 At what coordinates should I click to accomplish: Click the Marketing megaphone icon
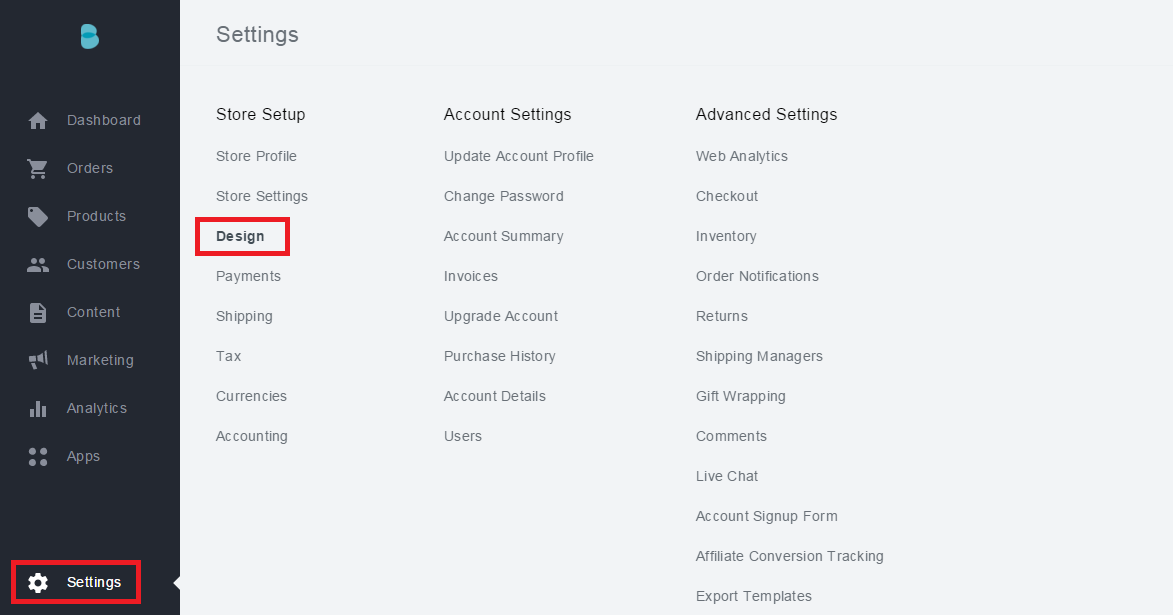pyautogui.click(x=38, y=361)
